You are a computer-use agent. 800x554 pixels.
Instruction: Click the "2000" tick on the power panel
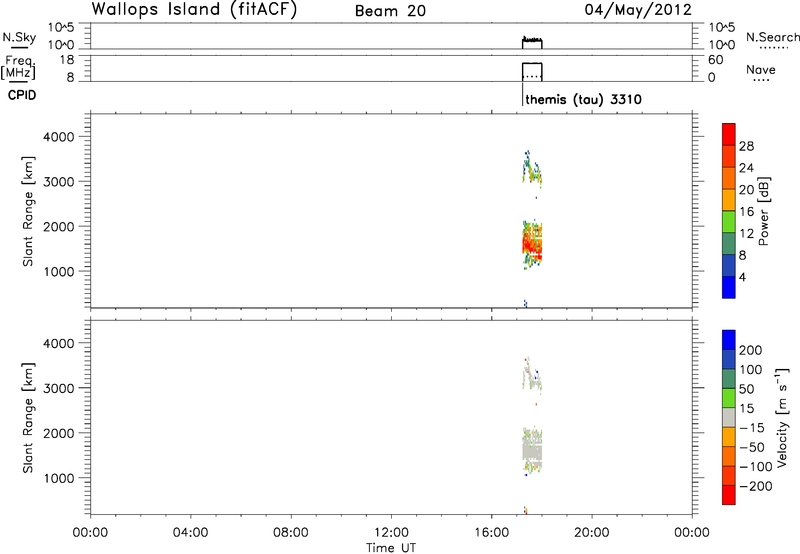coord(59,226)
